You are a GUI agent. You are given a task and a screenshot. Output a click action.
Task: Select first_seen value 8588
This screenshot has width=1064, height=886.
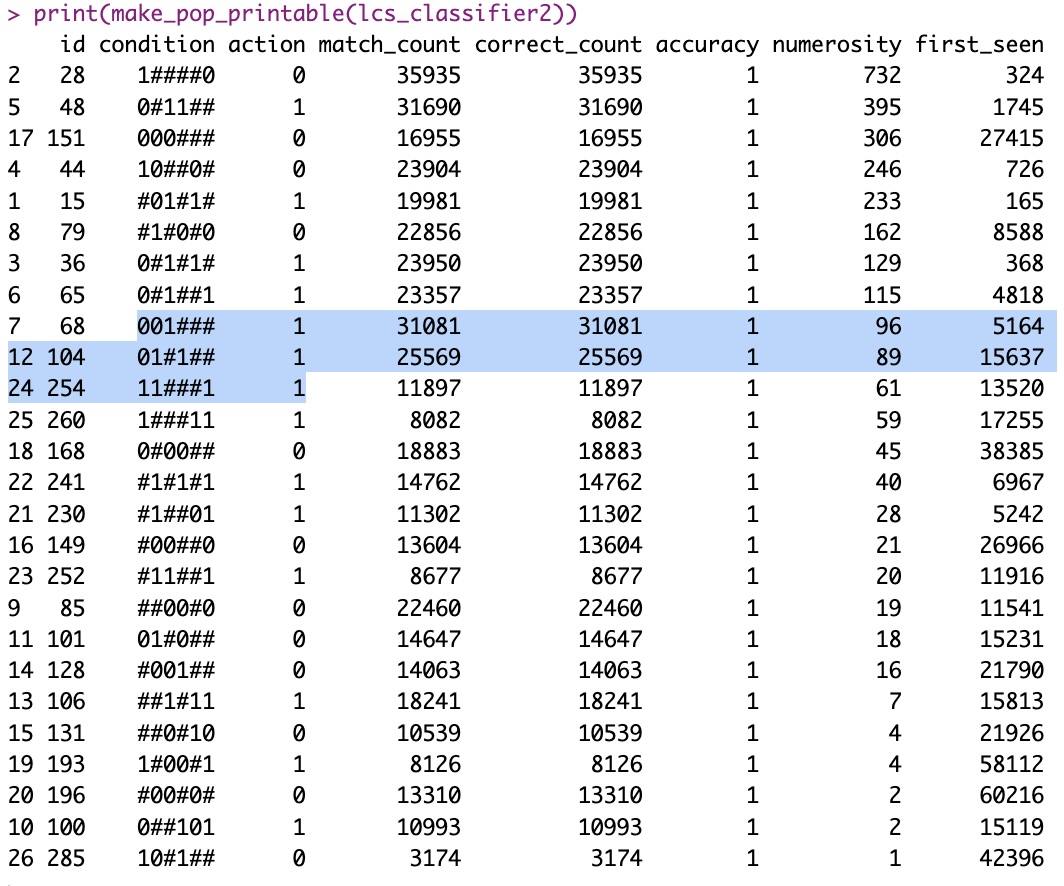(1017, 232)
